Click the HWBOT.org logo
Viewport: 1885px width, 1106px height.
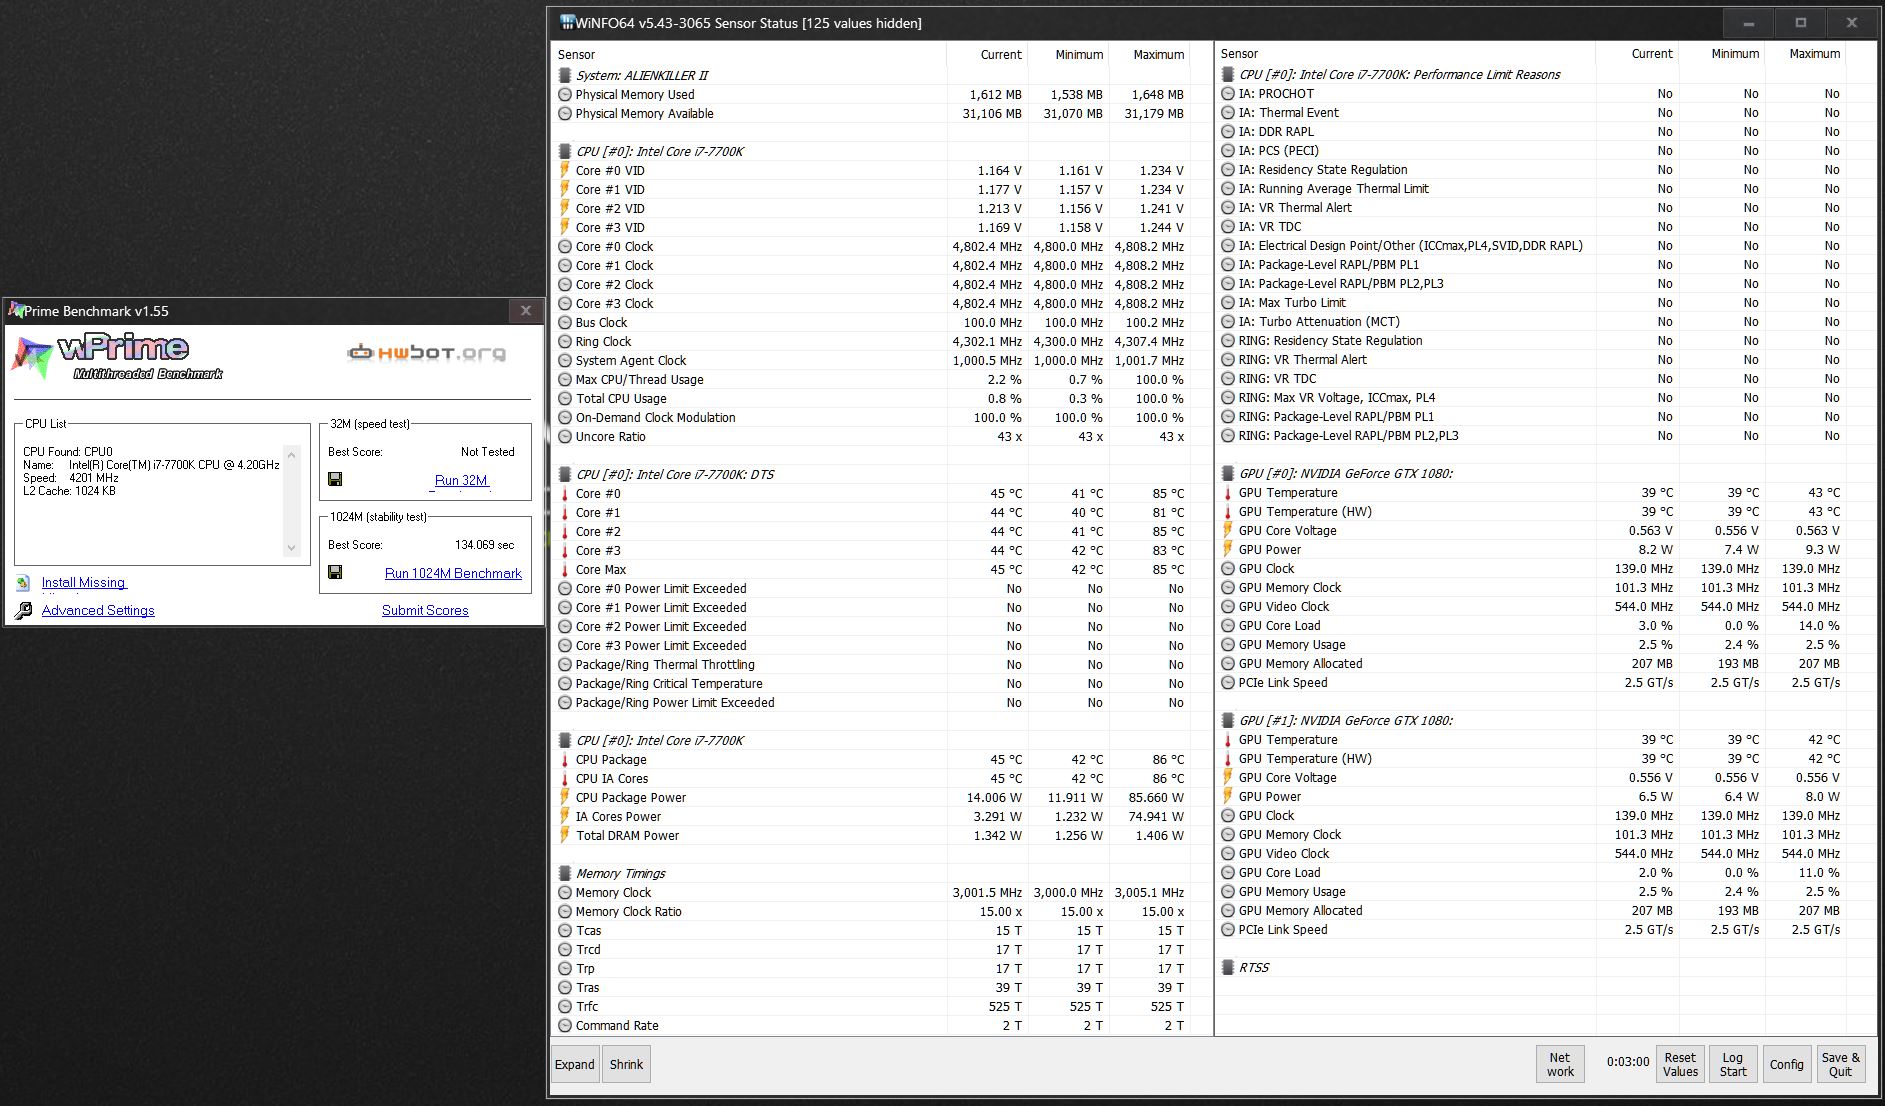[x=426, y=353]
